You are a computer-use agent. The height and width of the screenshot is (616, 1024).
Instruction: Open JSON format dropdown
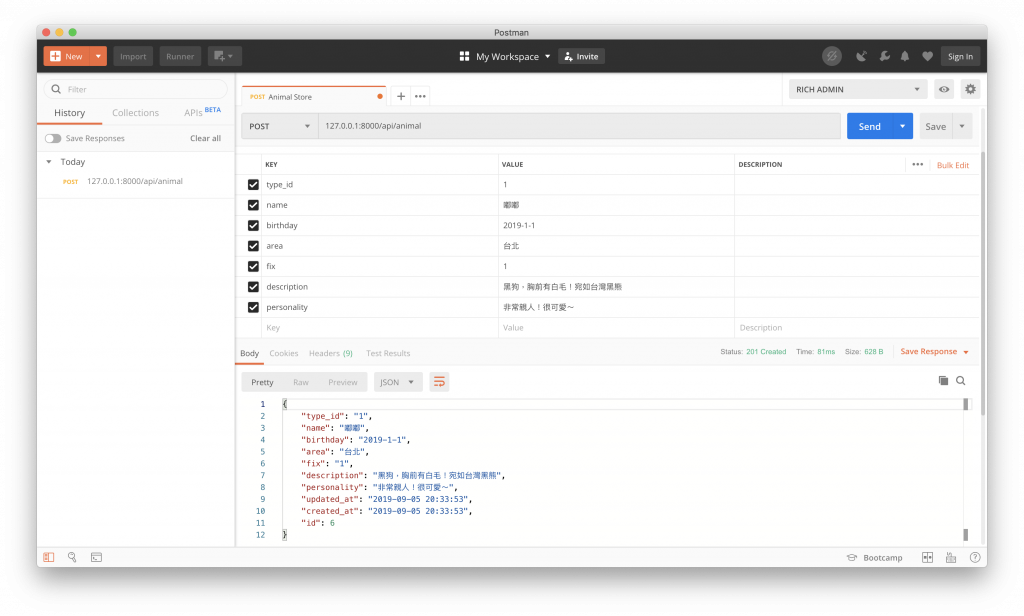(398, 382)
